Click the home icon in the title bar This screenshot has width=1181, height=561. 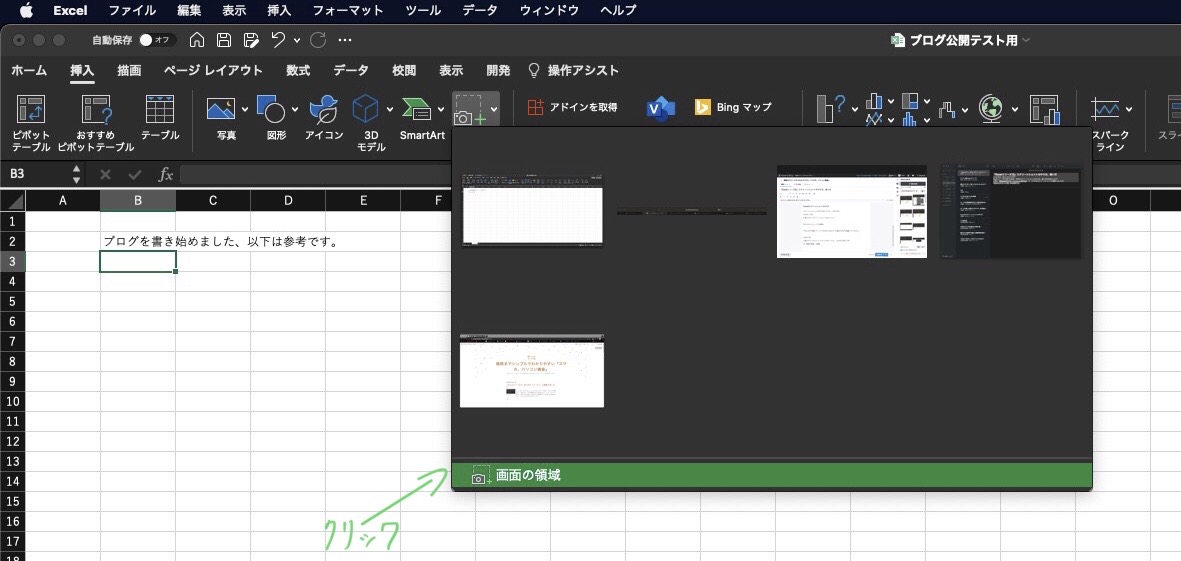pos(197,40)
